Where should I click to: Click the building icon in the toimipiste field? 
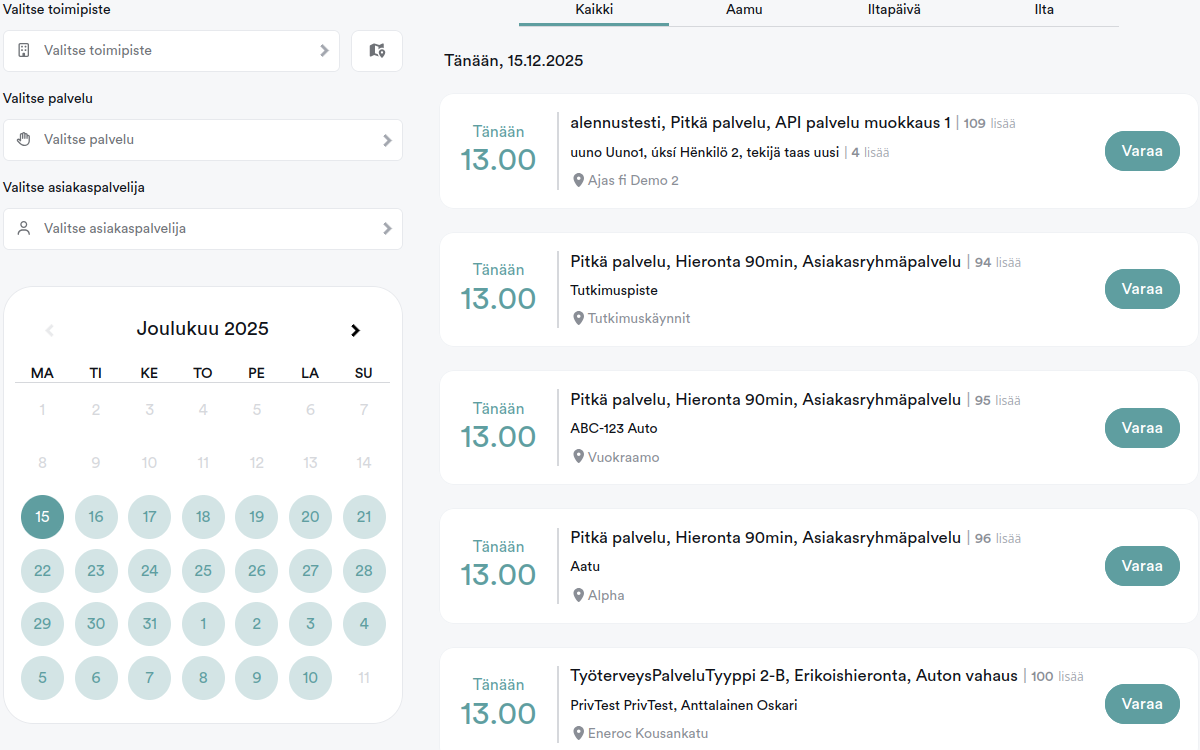24,50
